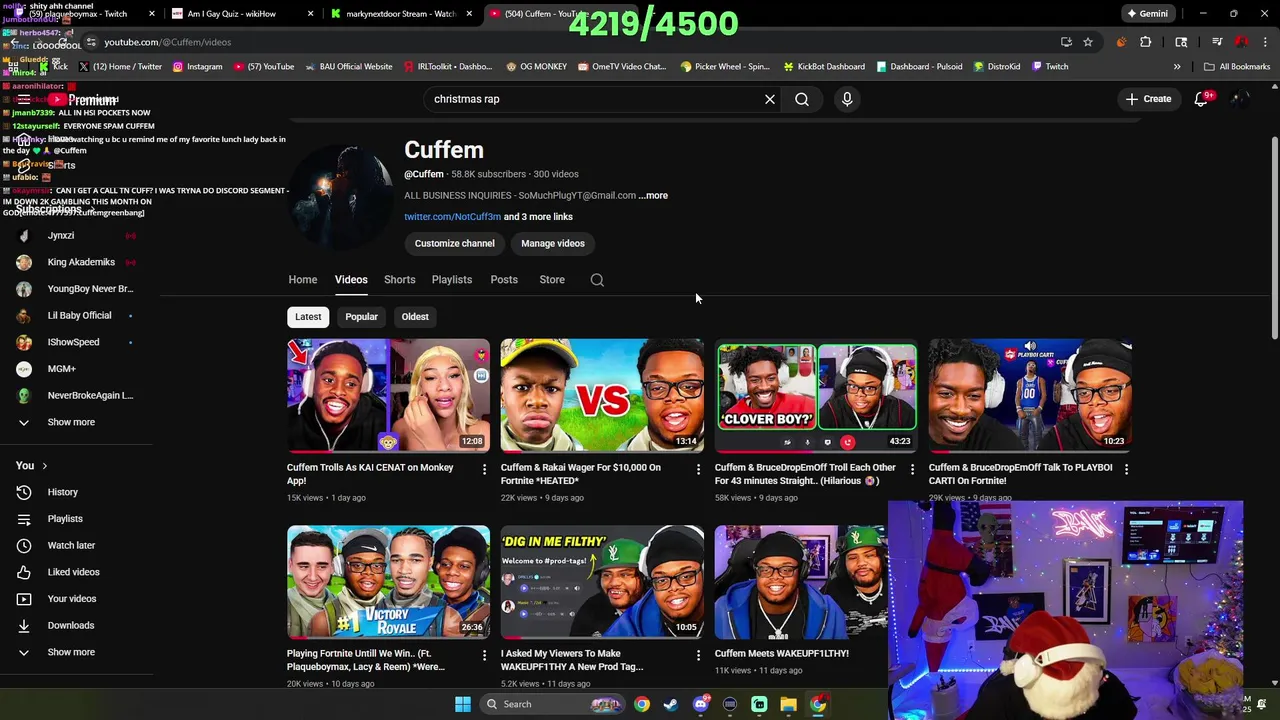Expand channel description with ...more
Image resolution: width=1280 pixels, height=720 pixels.
(x=653, y=196)
